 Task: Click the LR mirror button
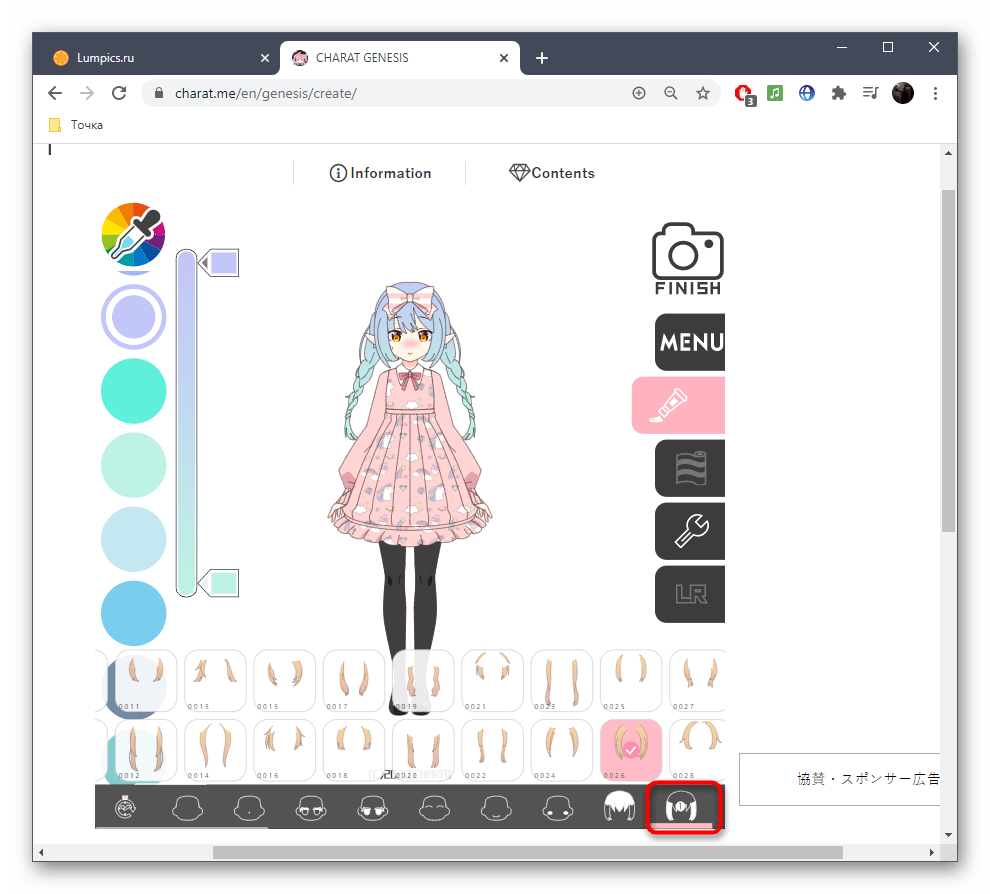[x=690, y=594]
